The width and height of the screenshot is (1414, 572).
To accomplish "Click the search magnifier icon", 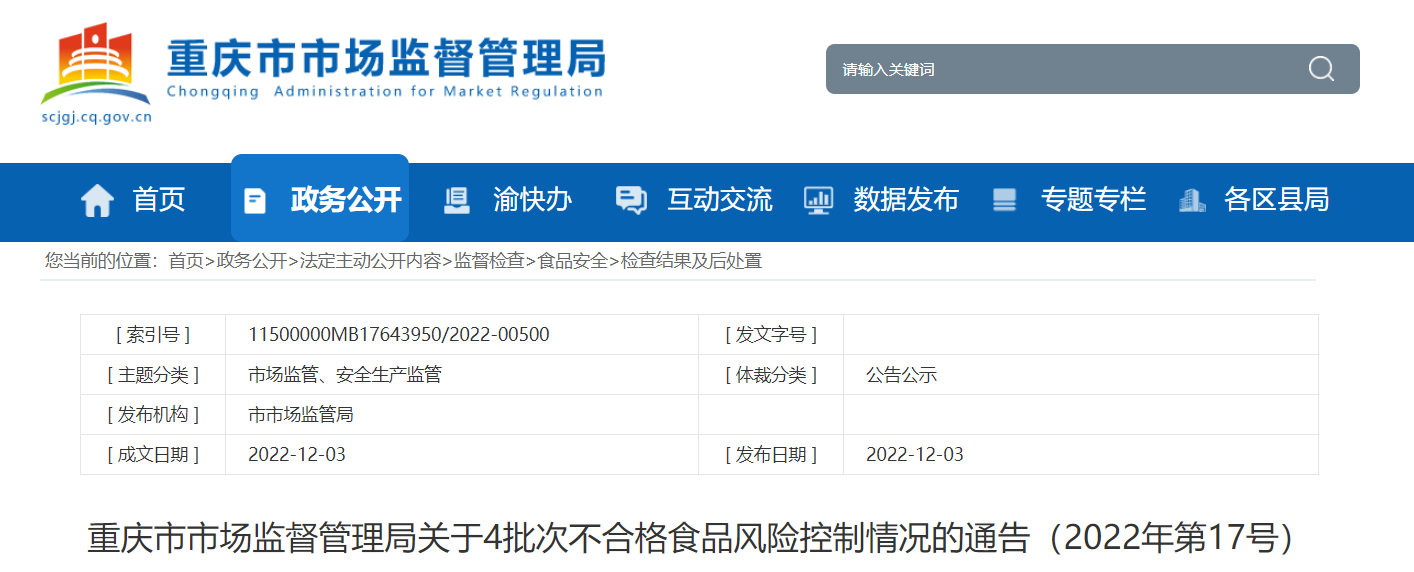I will (1321, 69).
